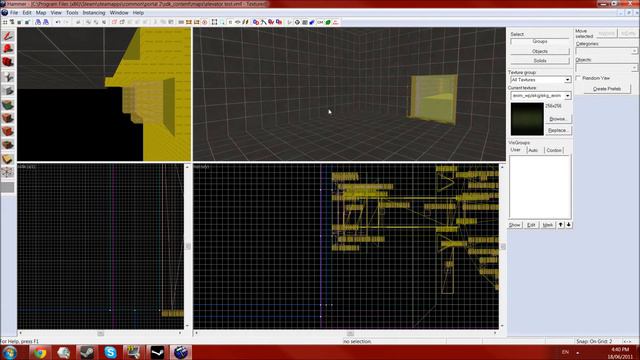Click the Hide Selected Objects icon
The width and height of the screenshot is (640, 360).
(x=114, y=22)
